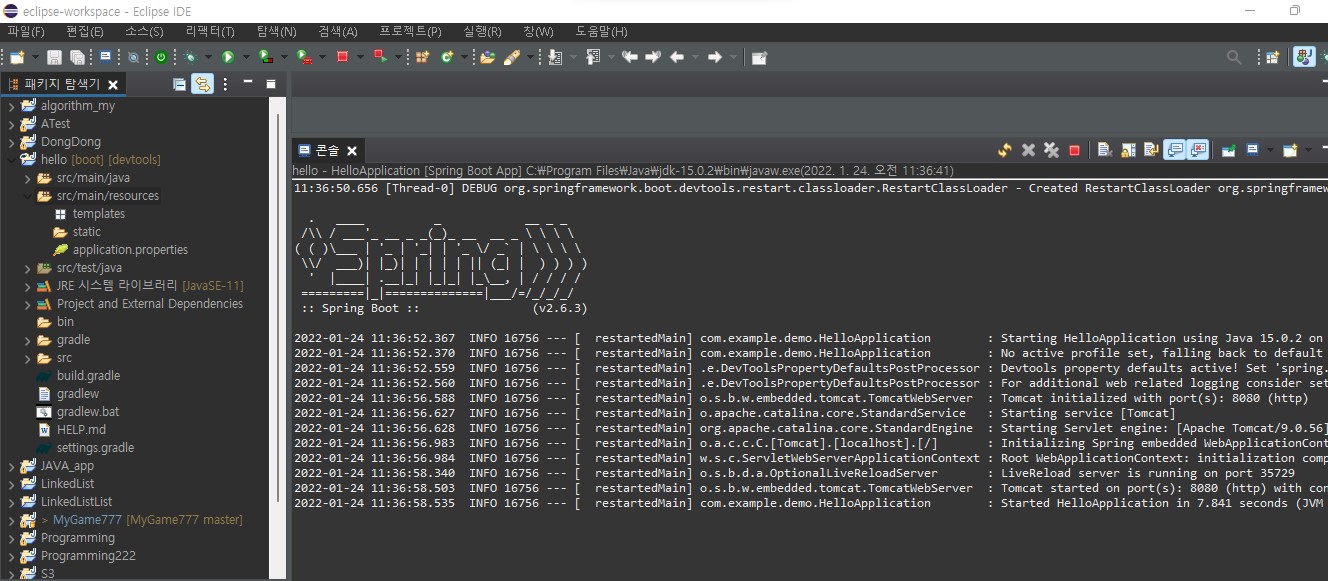Expand the JRE system library node
The height and width of the screenshot is (581, 1328).
[28, 286]
